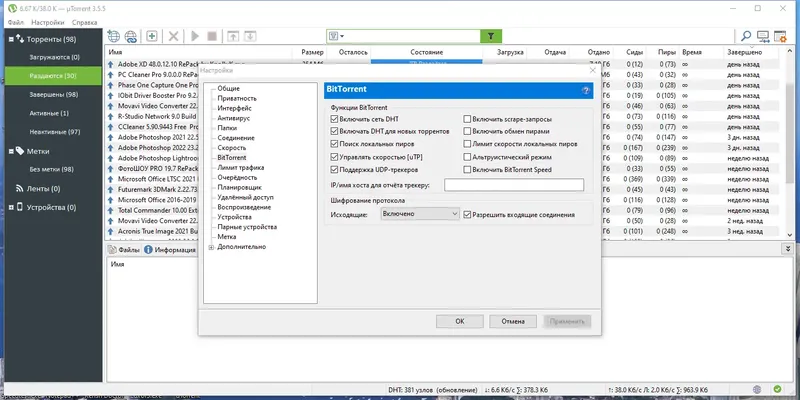Click the Stop torrent square icon
This screenshot has height=400, width=800.
coord(212,36)
